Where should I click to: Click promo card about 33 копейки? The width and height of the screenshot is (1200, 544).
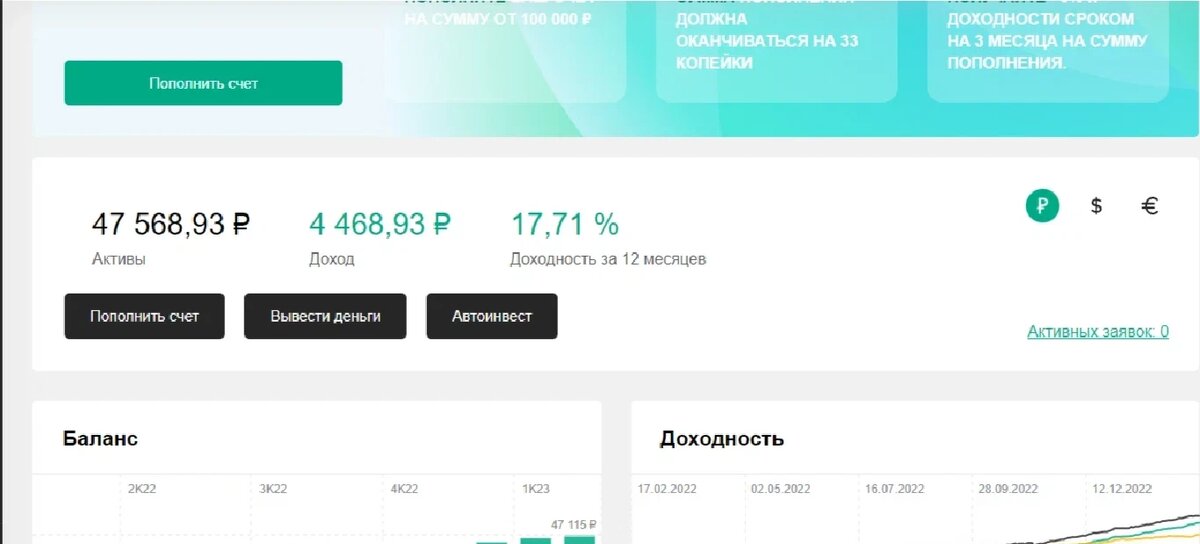776,50
